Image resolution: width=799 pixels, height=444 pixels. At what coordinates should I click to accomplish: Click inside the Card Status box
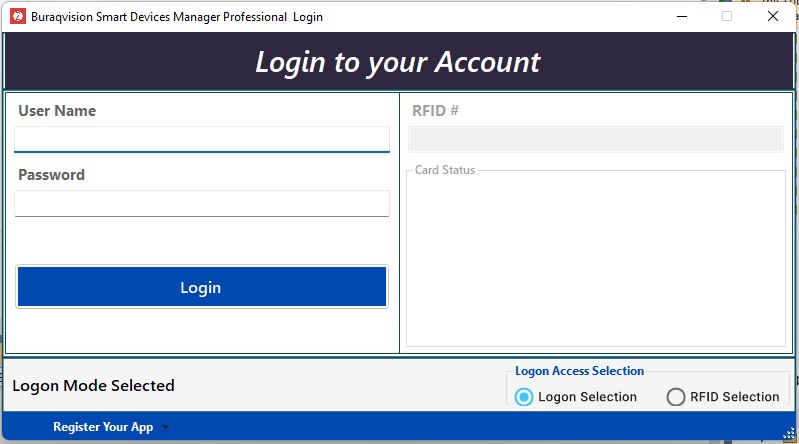[x=595, y=260]
